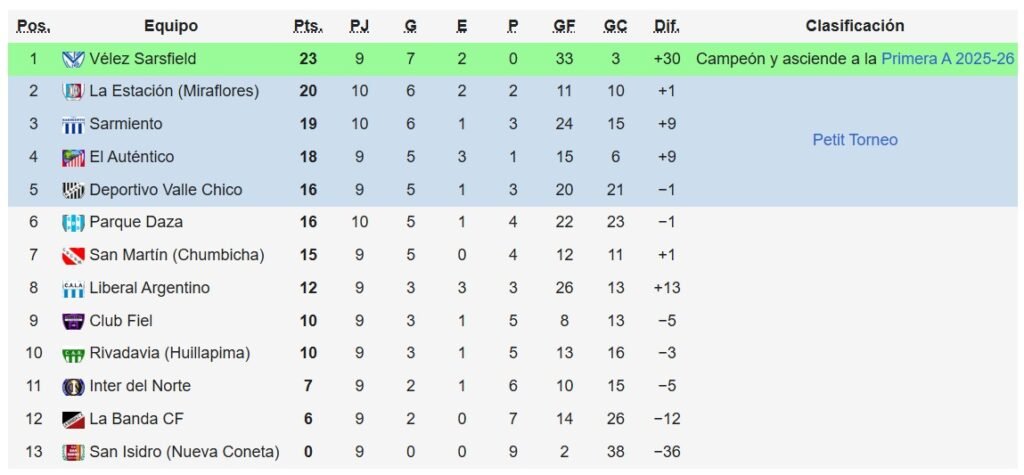Click the GF column header
The image size is (1024, 475).
(x=564, y=26)
